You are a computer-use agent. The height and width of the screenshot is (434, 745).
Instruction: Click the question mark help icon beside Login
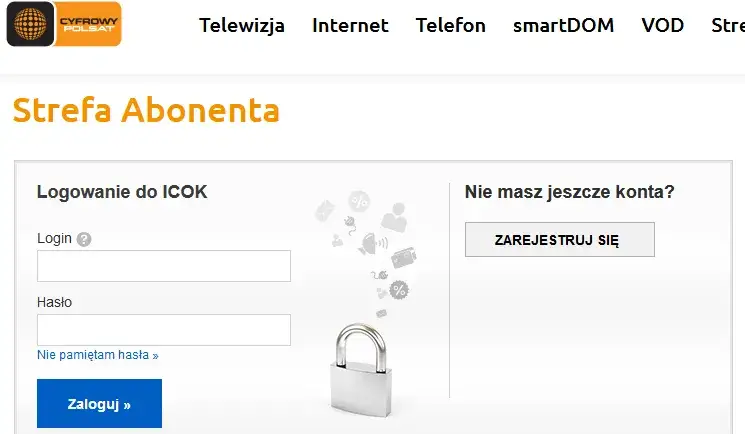[x=84, y=239]
